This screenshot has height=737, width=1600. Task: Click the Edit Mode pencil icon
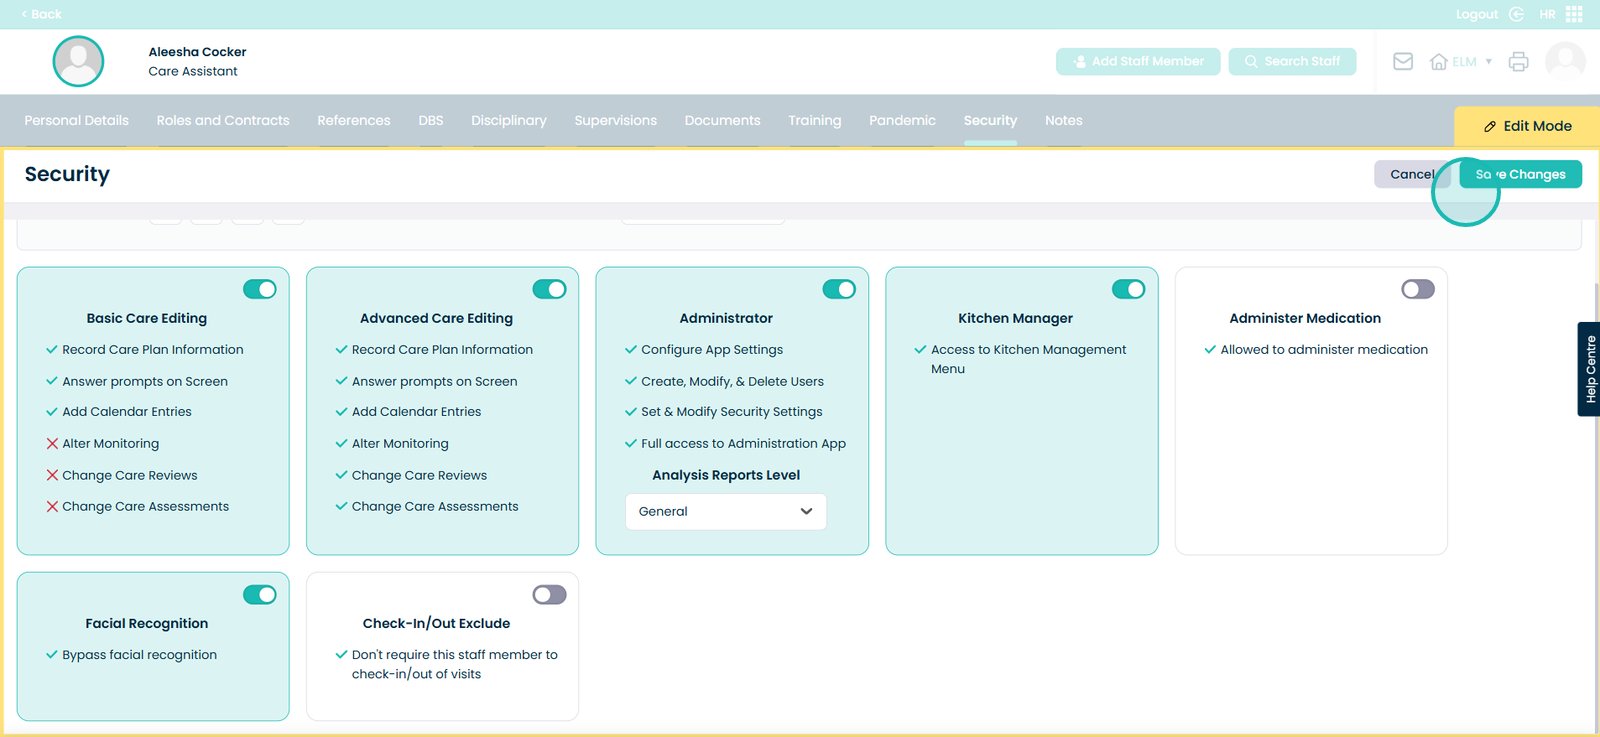(1490, 127)
